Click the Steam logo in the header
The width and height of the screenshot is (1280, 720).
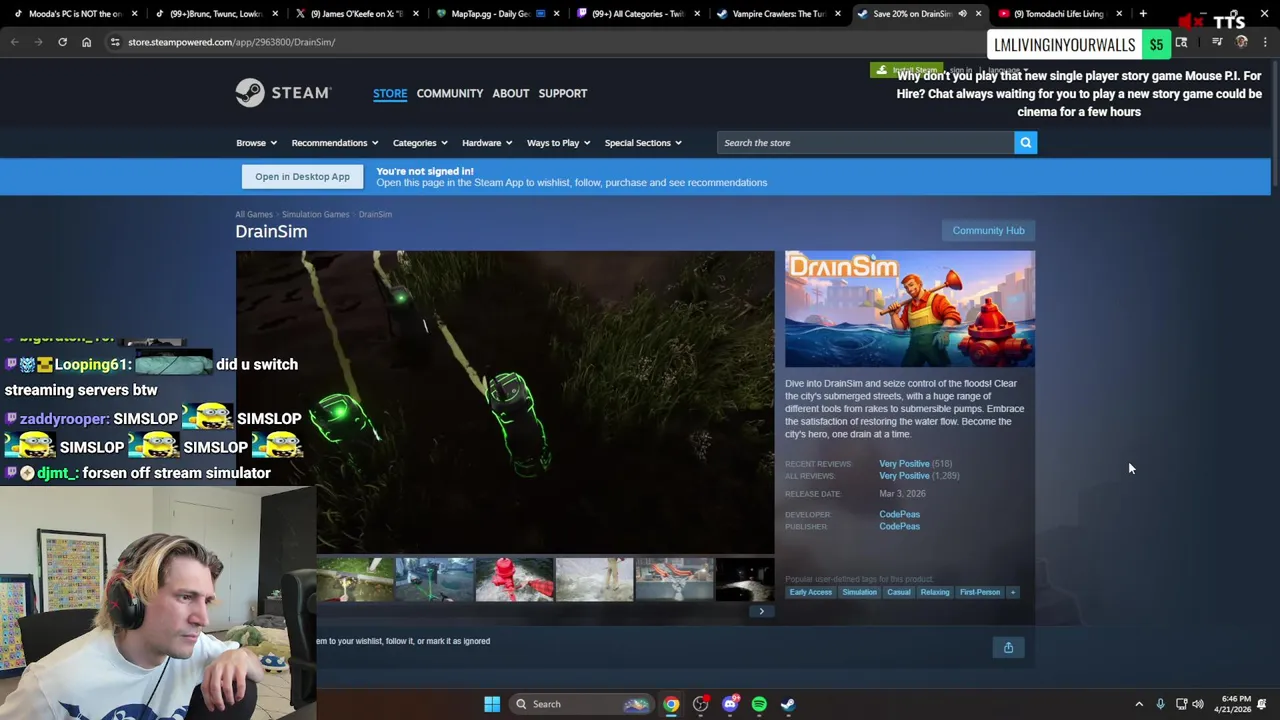(x=283, y=93)
